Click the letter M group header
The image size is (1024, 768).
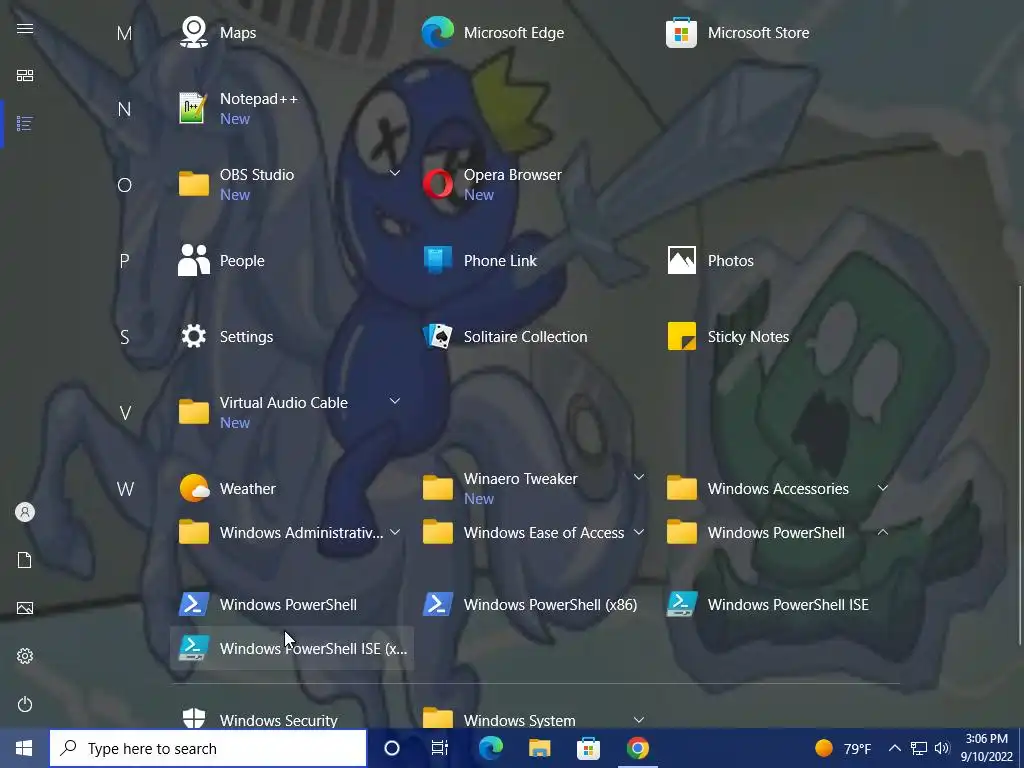click(x=124, y=33)
